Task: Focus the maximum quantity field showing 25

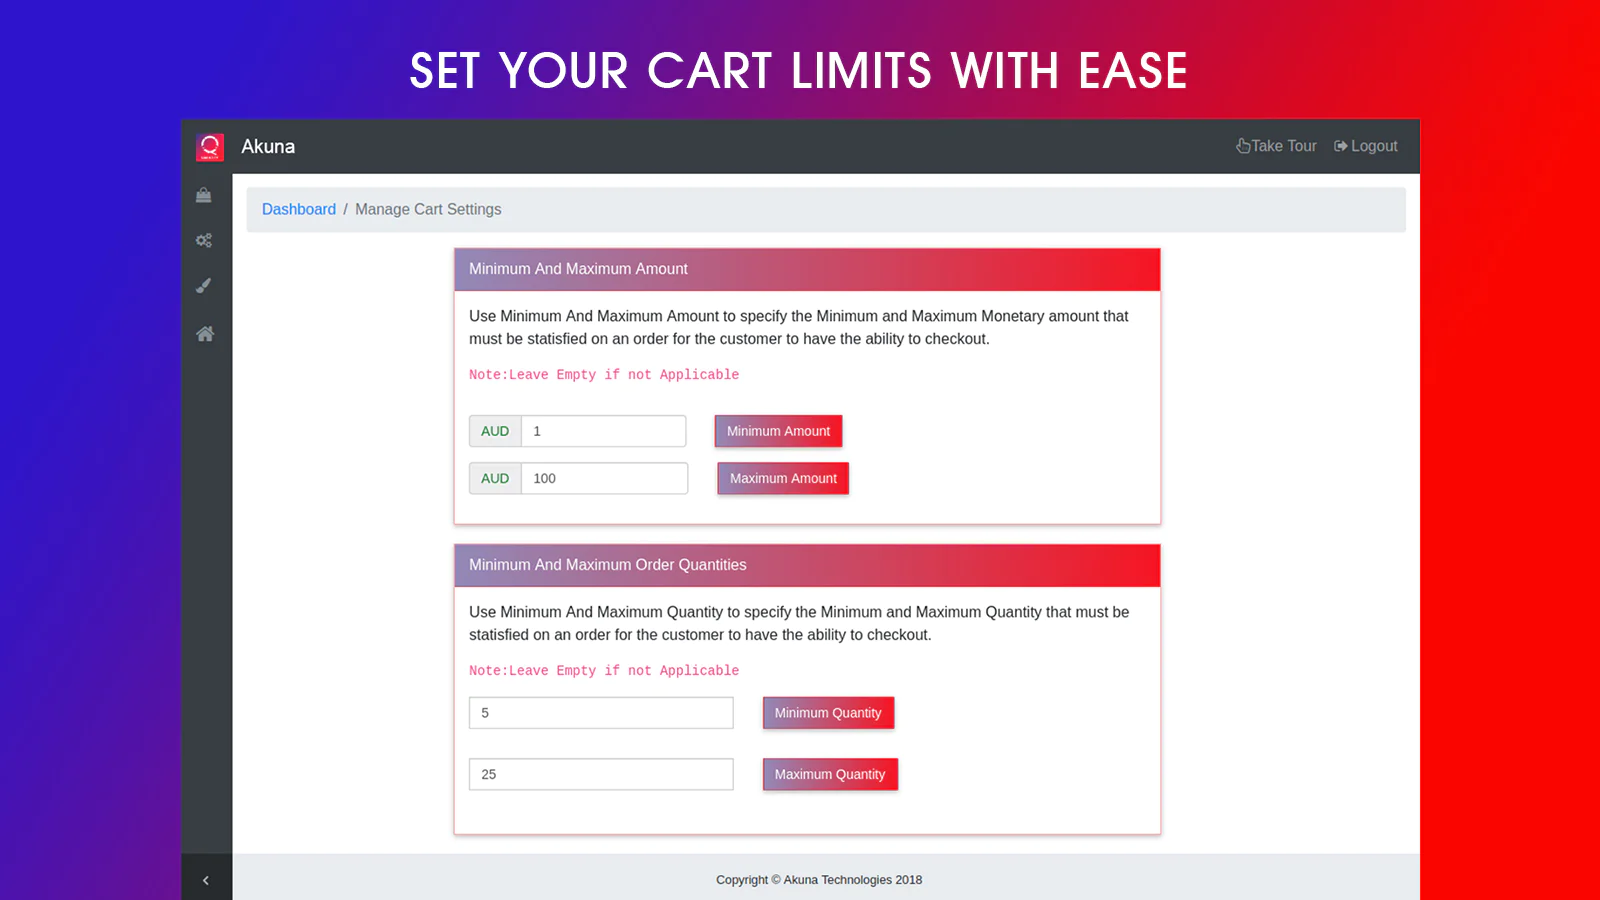Action: tap(601, 774)
